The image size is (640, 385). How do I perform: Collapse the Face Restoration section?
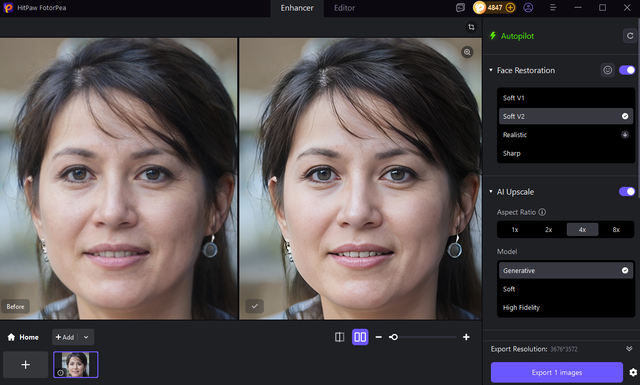491,70
